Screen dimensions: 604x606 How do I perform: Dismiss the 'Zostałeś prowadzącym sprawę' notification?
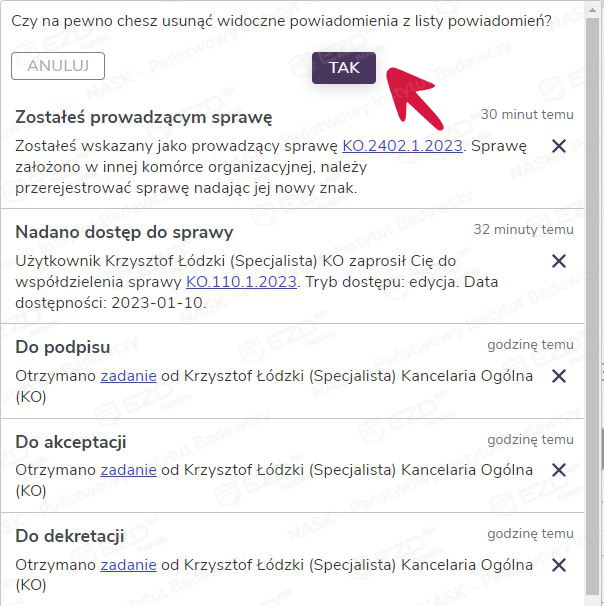(559, 146)
